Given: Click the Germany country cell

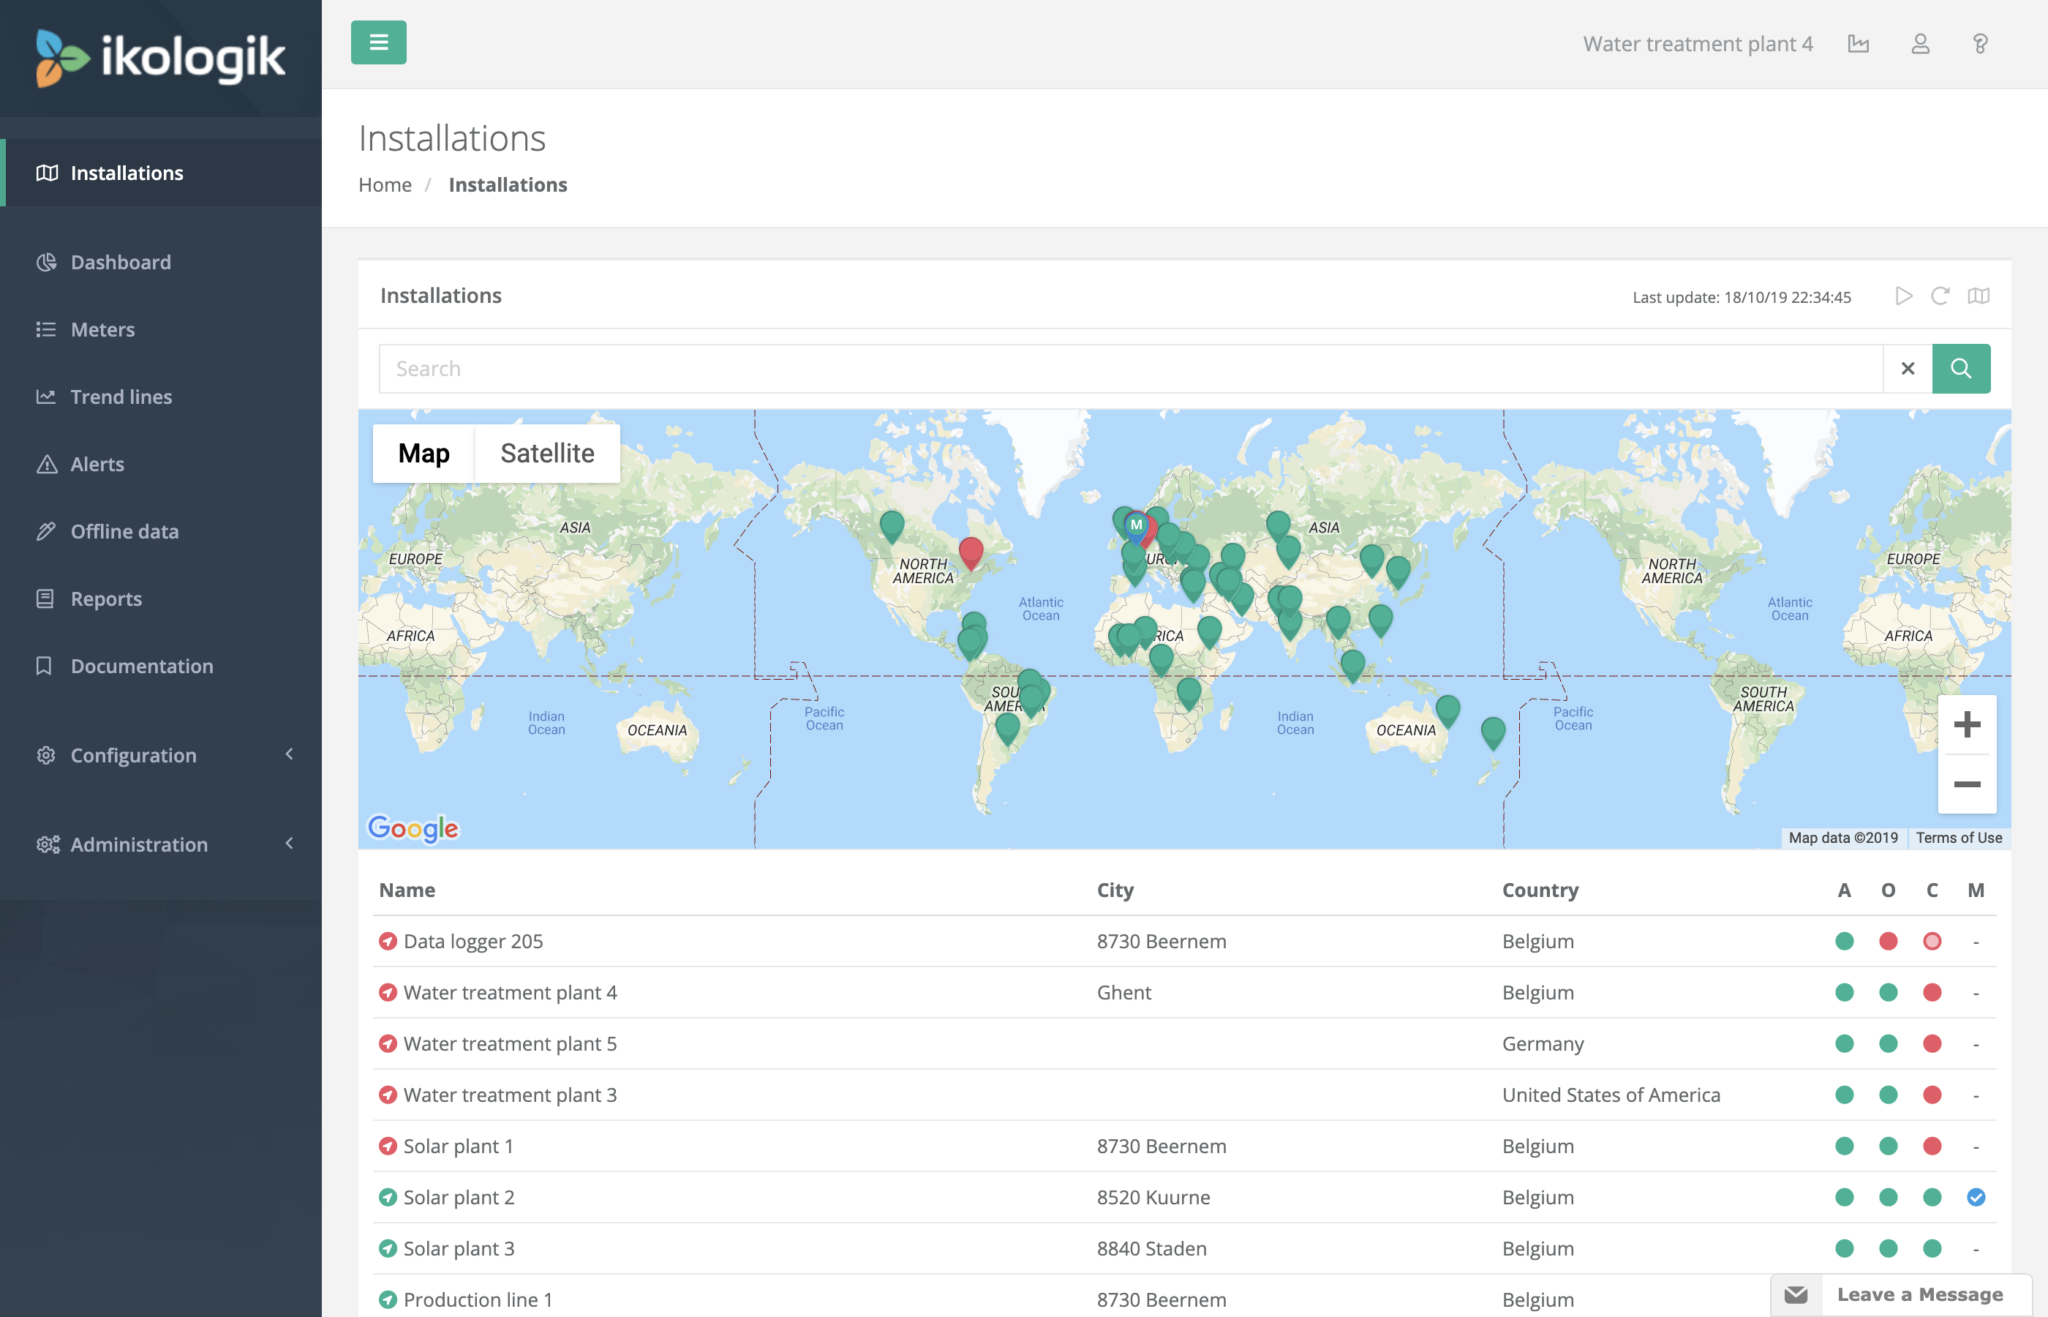Looking at the screenshot, I should click(1543, 1044).
